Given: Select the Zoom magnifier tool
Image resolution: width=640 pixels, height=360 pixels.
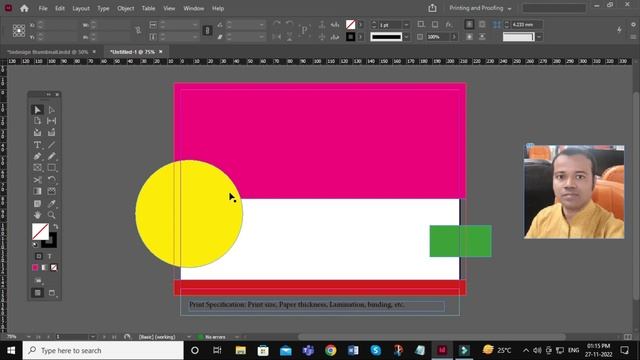Looking at the screenshot, I should (51, 215).
